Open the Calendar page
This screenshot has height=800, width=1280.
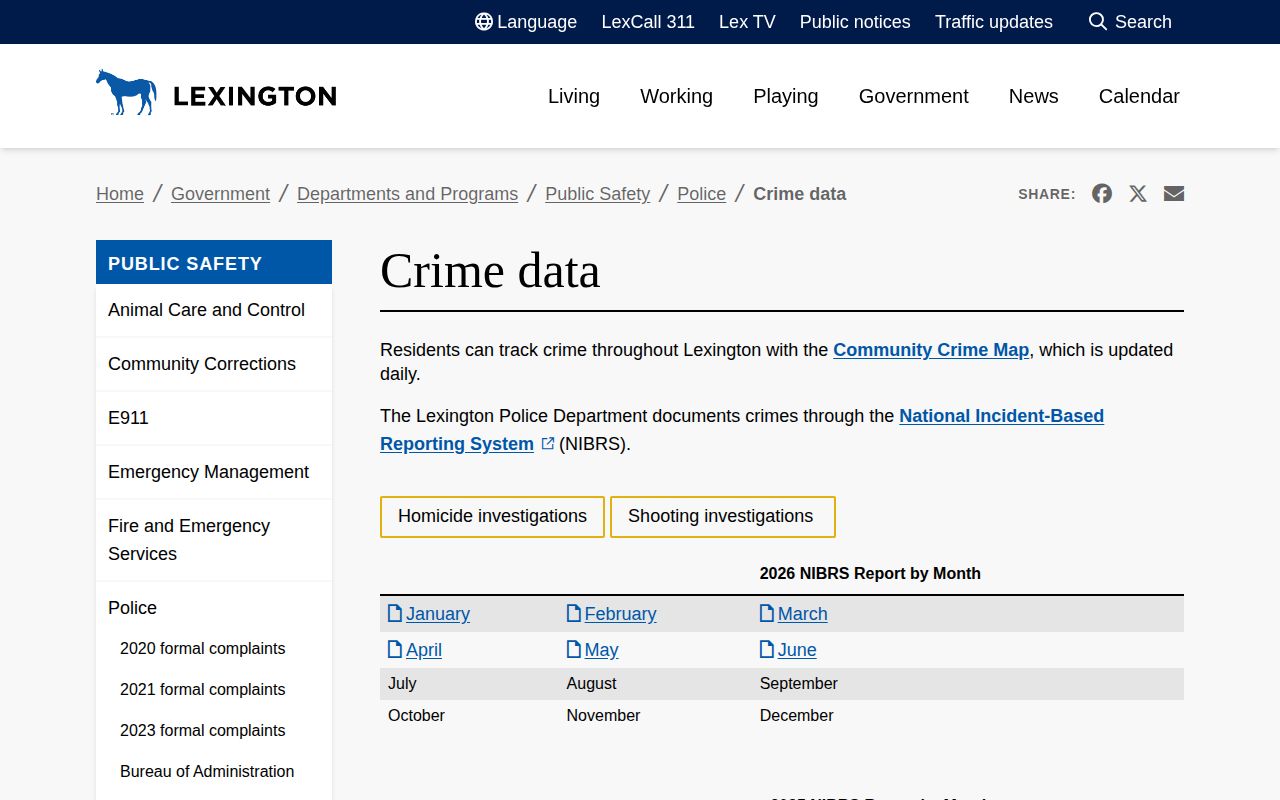tap(1139, 96)
